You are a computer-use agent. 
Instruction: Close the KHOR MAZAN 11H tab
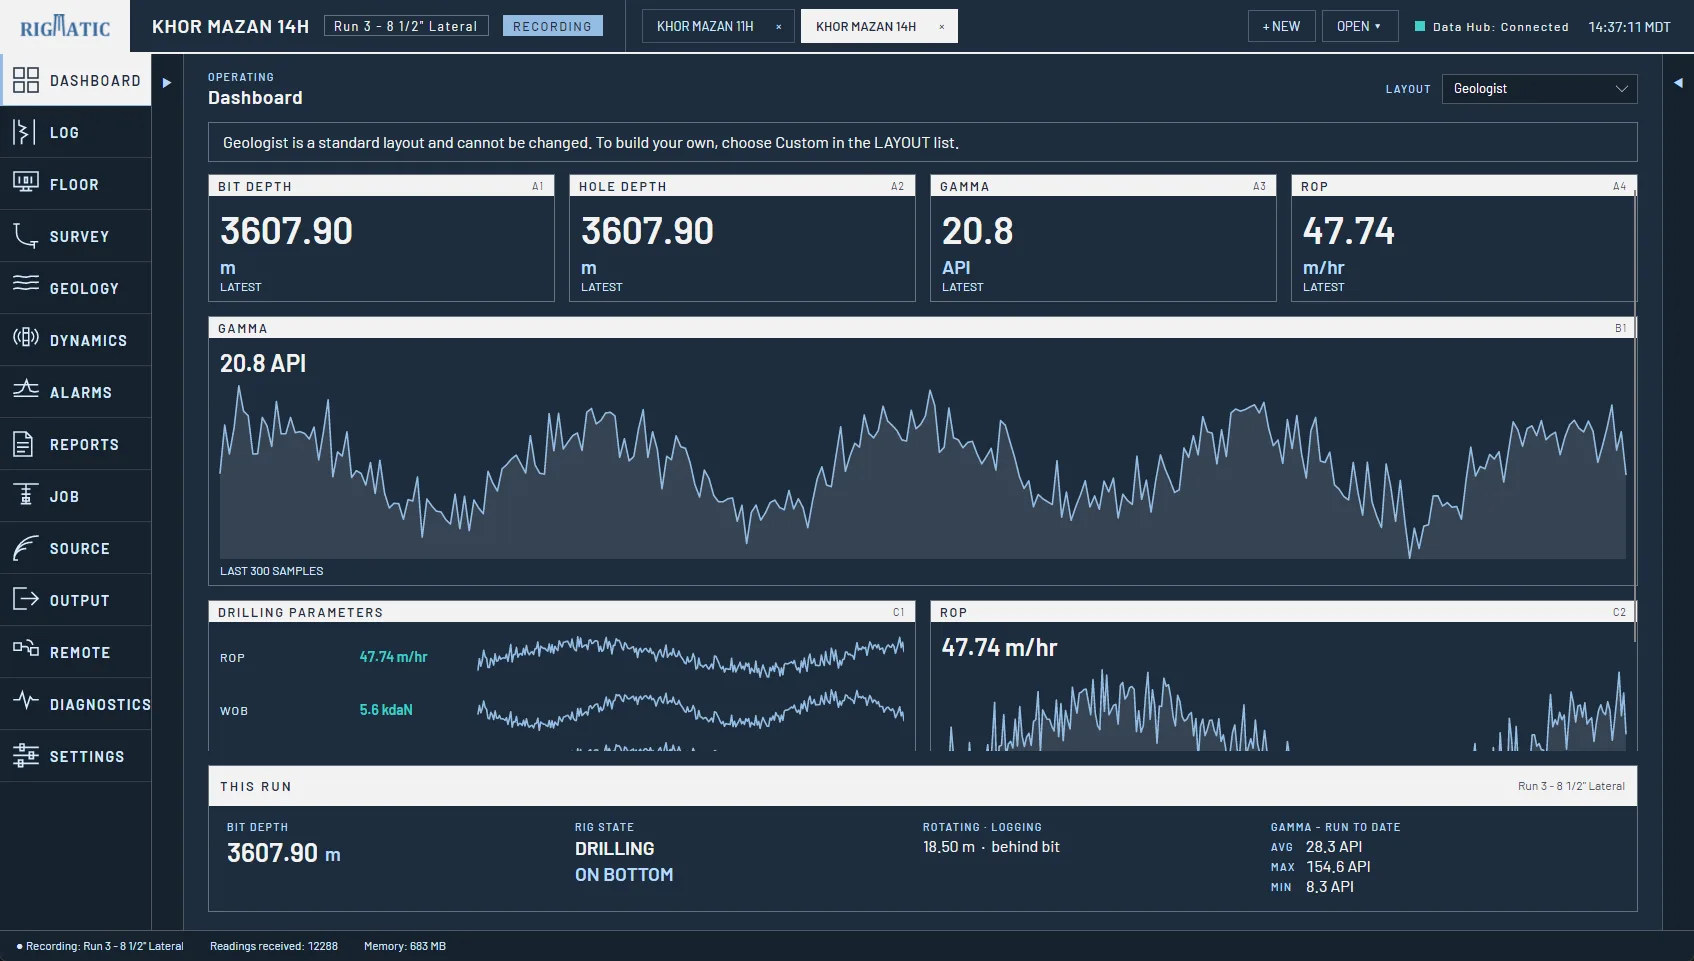(779, 27)
